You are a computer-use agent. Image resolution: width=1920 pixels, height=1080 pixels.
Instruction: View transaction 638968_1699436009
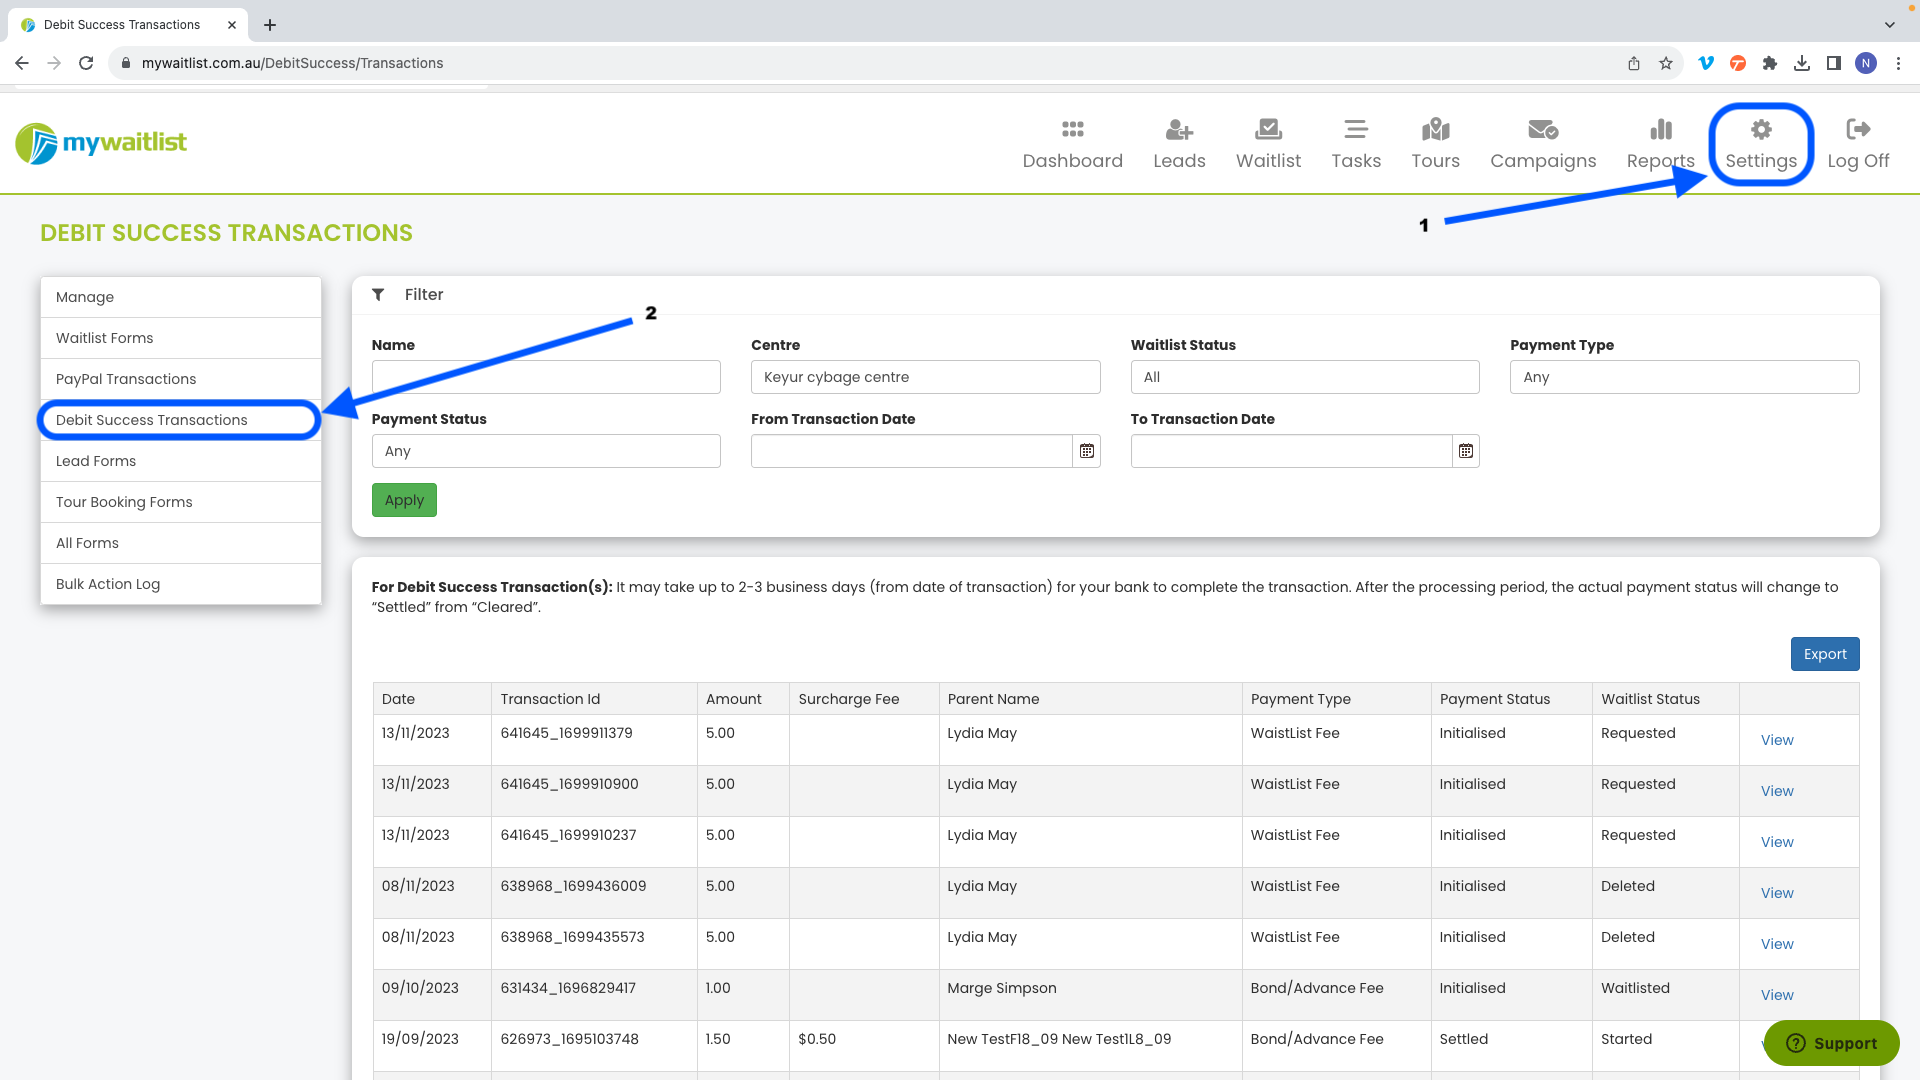tap(1776, 893)
